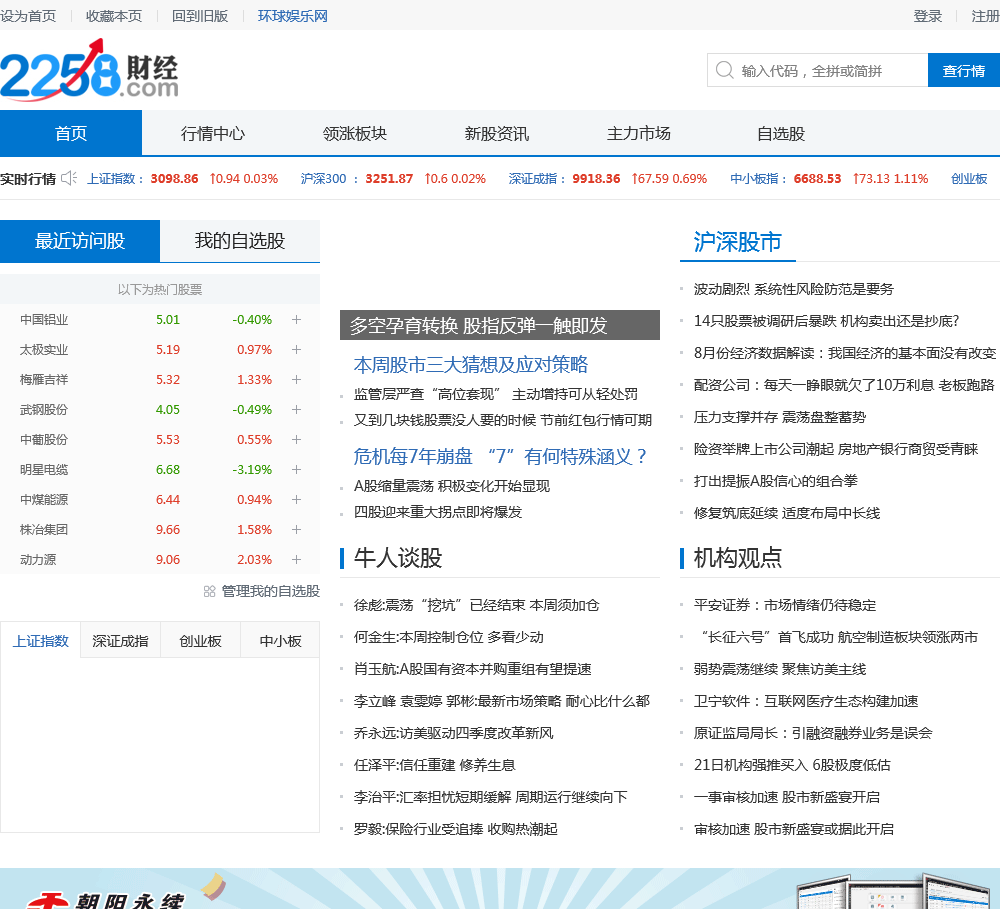The image size is (1000, 909).
Task: Click the 朝阳永续 banner advertisement
Action: click(500, 889)
